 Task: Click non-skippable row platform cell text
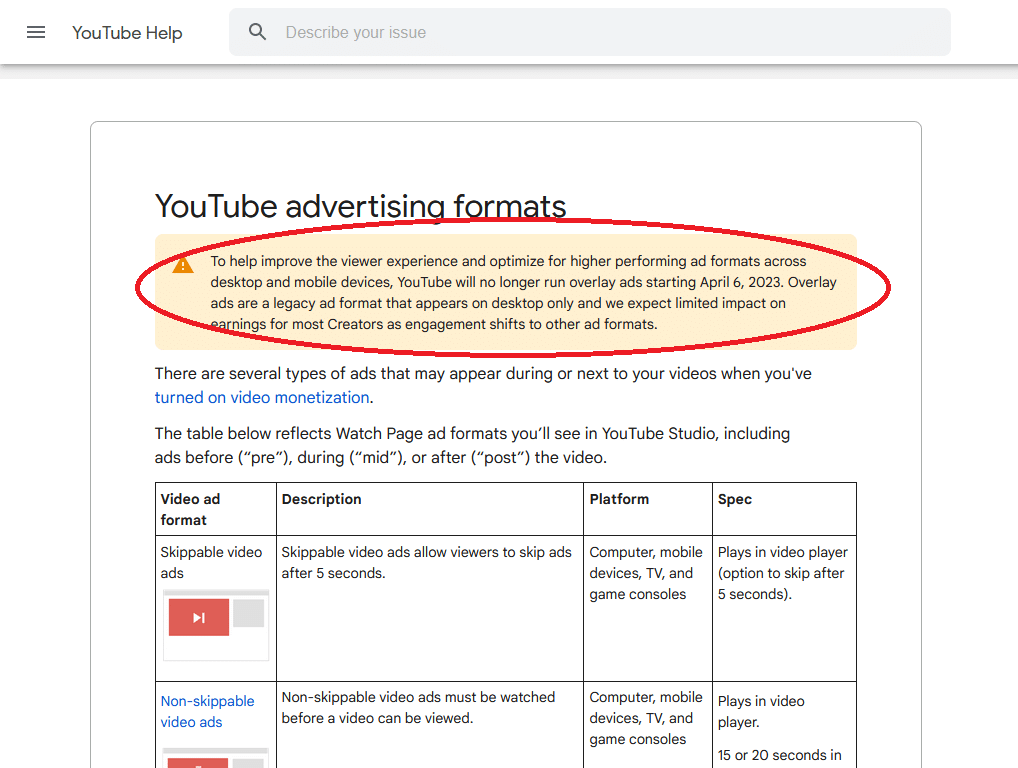(646, 717)
